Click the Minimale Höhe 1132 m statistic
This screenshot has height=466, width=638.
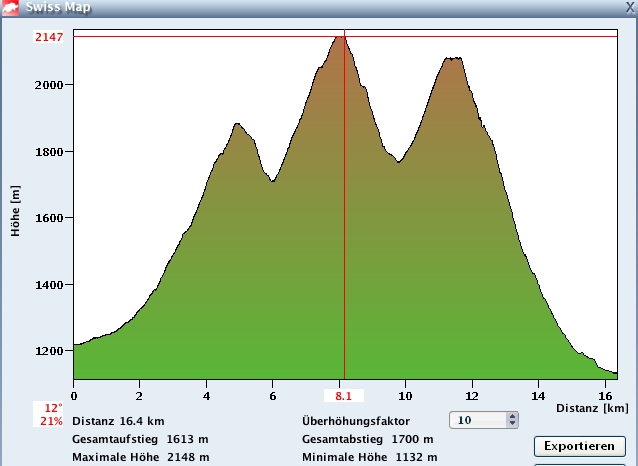tap(369, 457)
